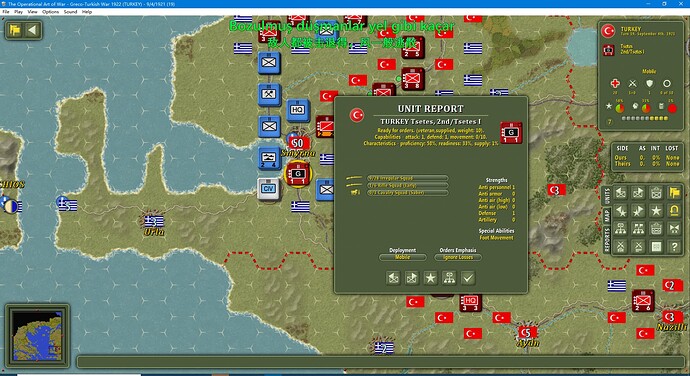Switch to the MAP side tab
Viewport: 690px width, 376px height.
[607, 216]
